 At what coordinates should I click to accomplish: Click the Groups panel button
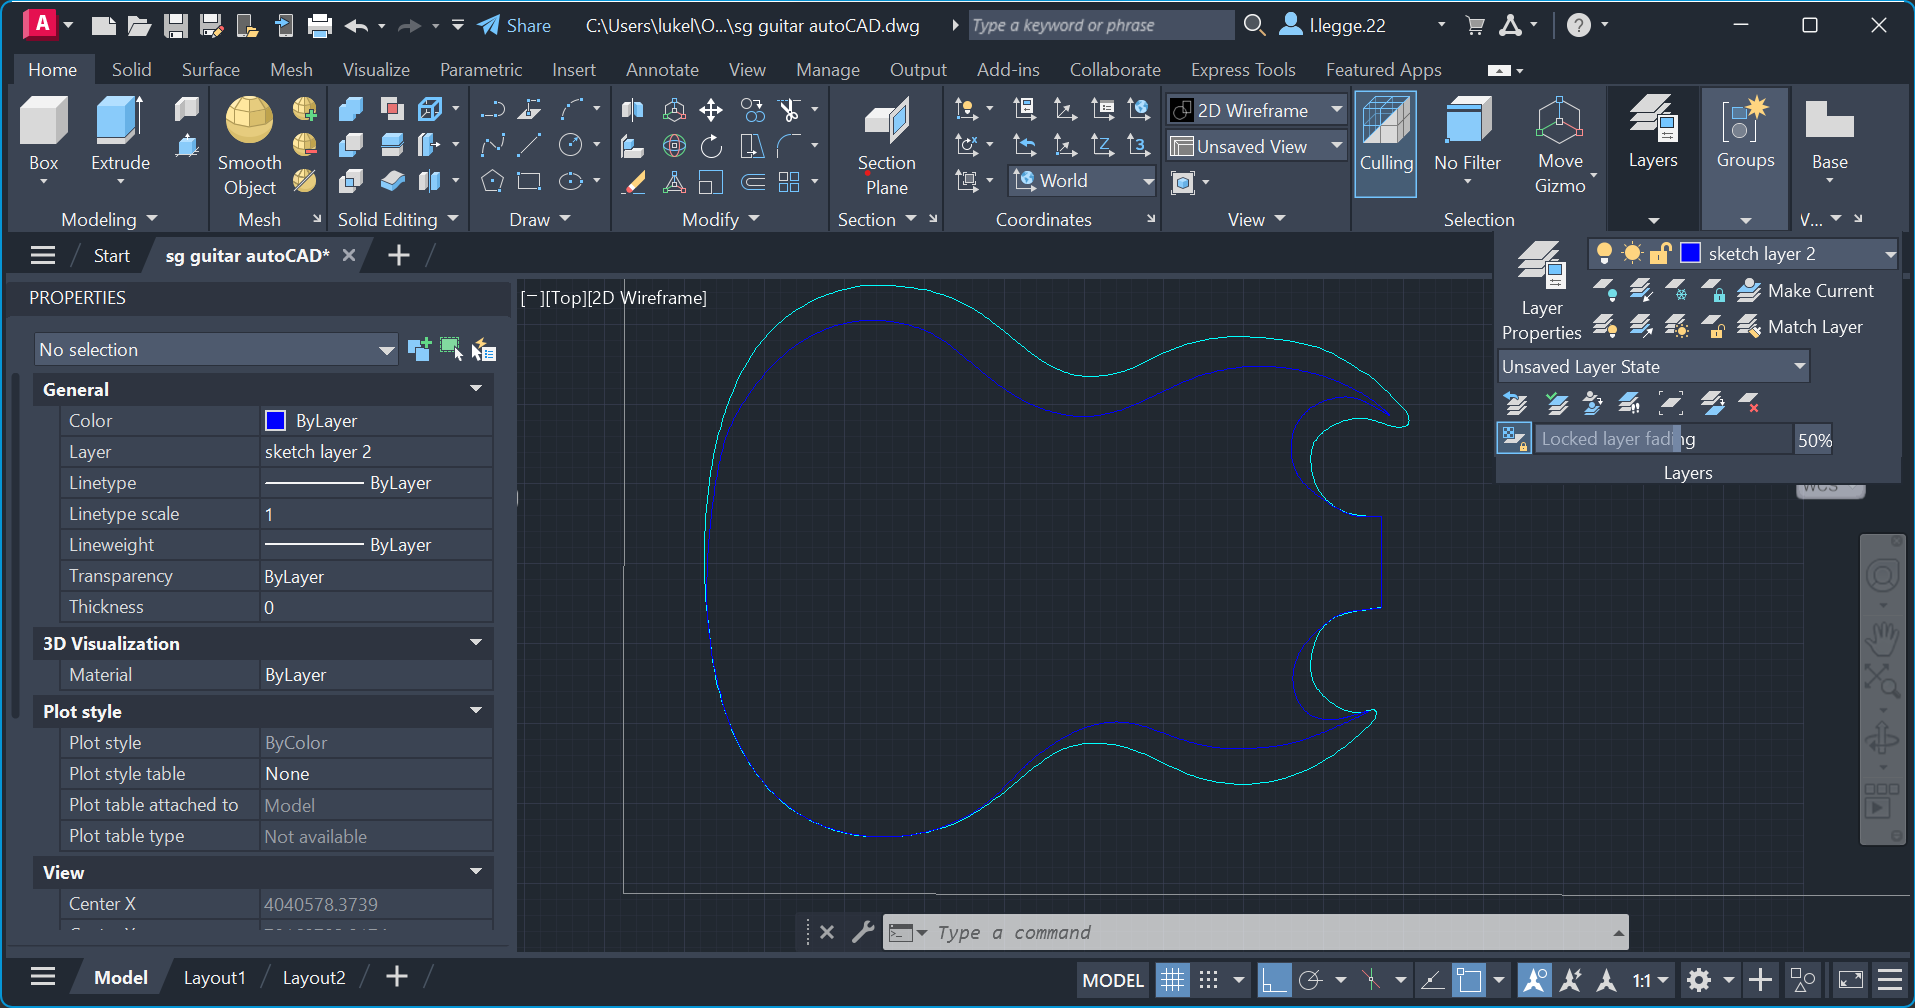pyautogui.click(x=1745, y=134)
